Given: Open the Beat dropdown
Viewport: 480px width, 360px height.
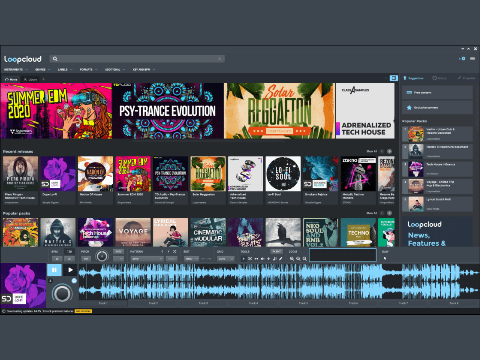Looking at the screenshot, I should (x=192, y=259).
